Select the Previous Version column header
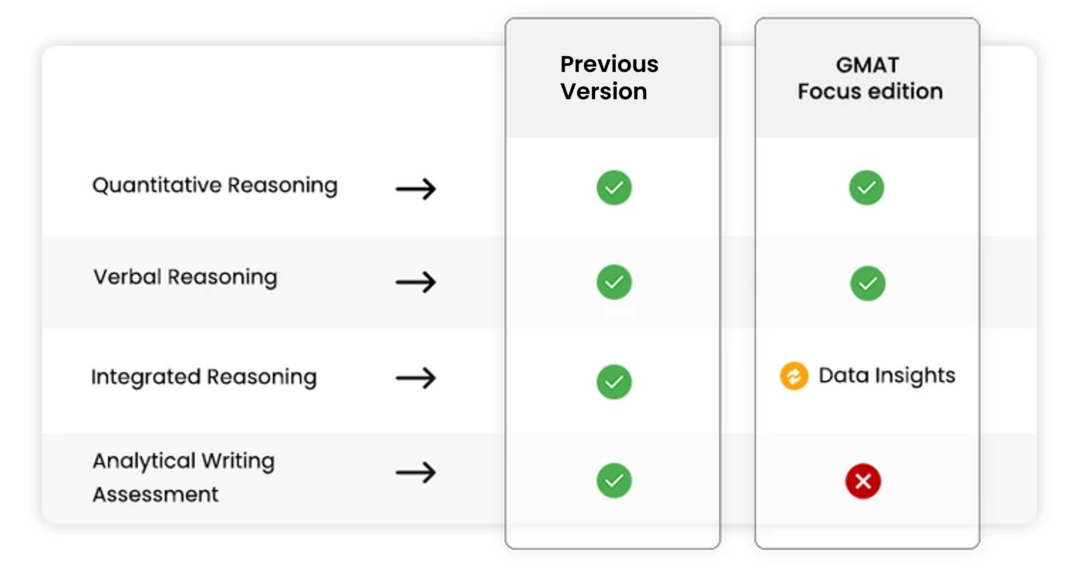The height and width of the screenshot is (571, 1080). (609, 78)
